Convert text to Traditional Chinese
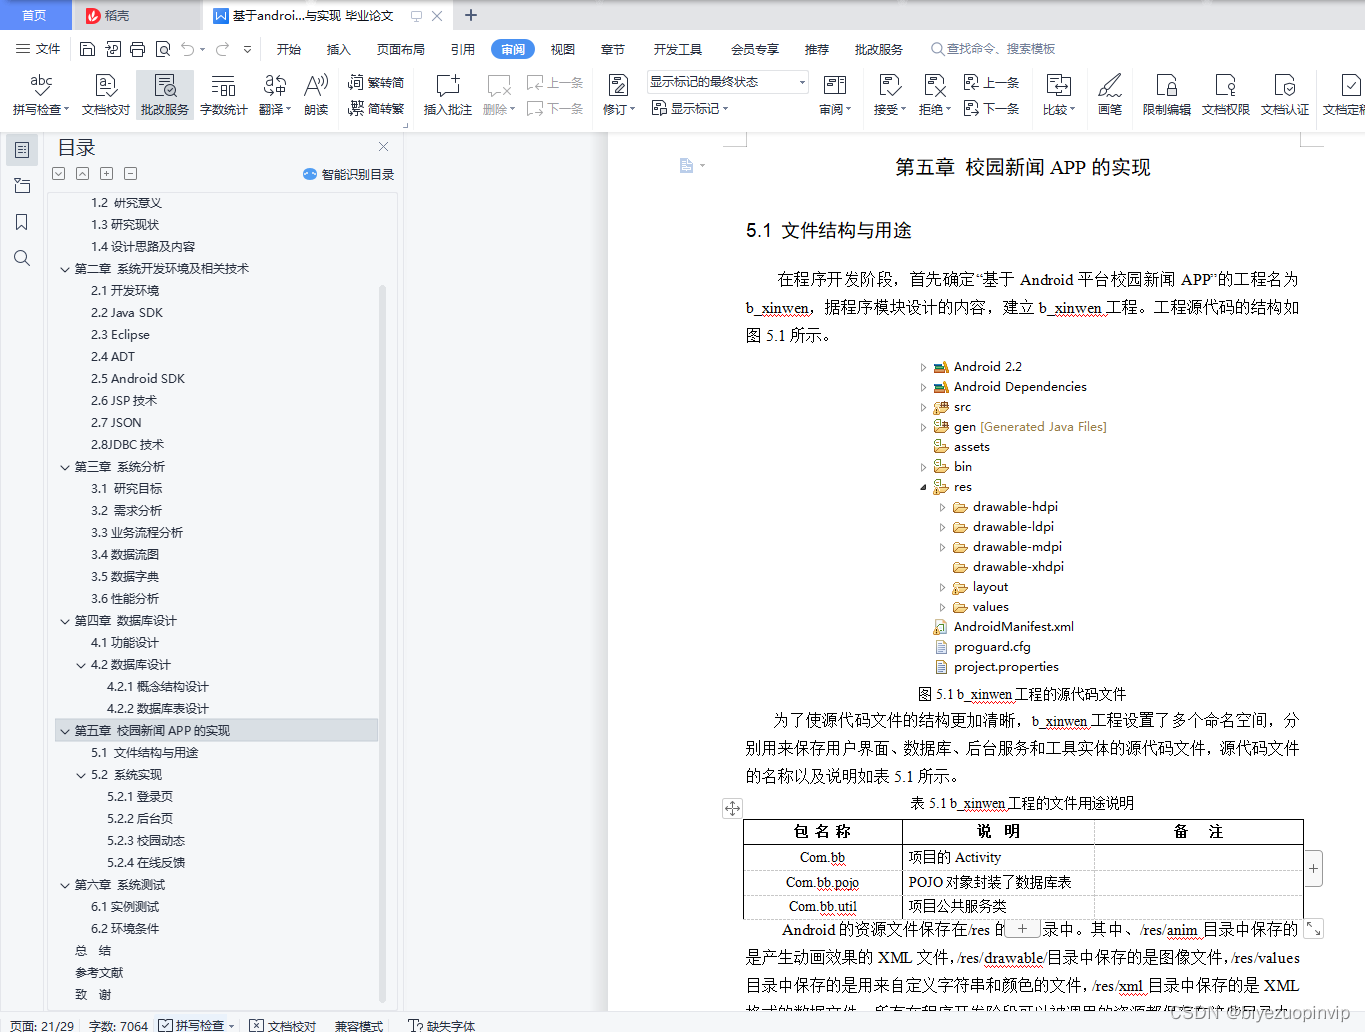The width and height of the screenshot is (1365, 1032). click(376, 83)
